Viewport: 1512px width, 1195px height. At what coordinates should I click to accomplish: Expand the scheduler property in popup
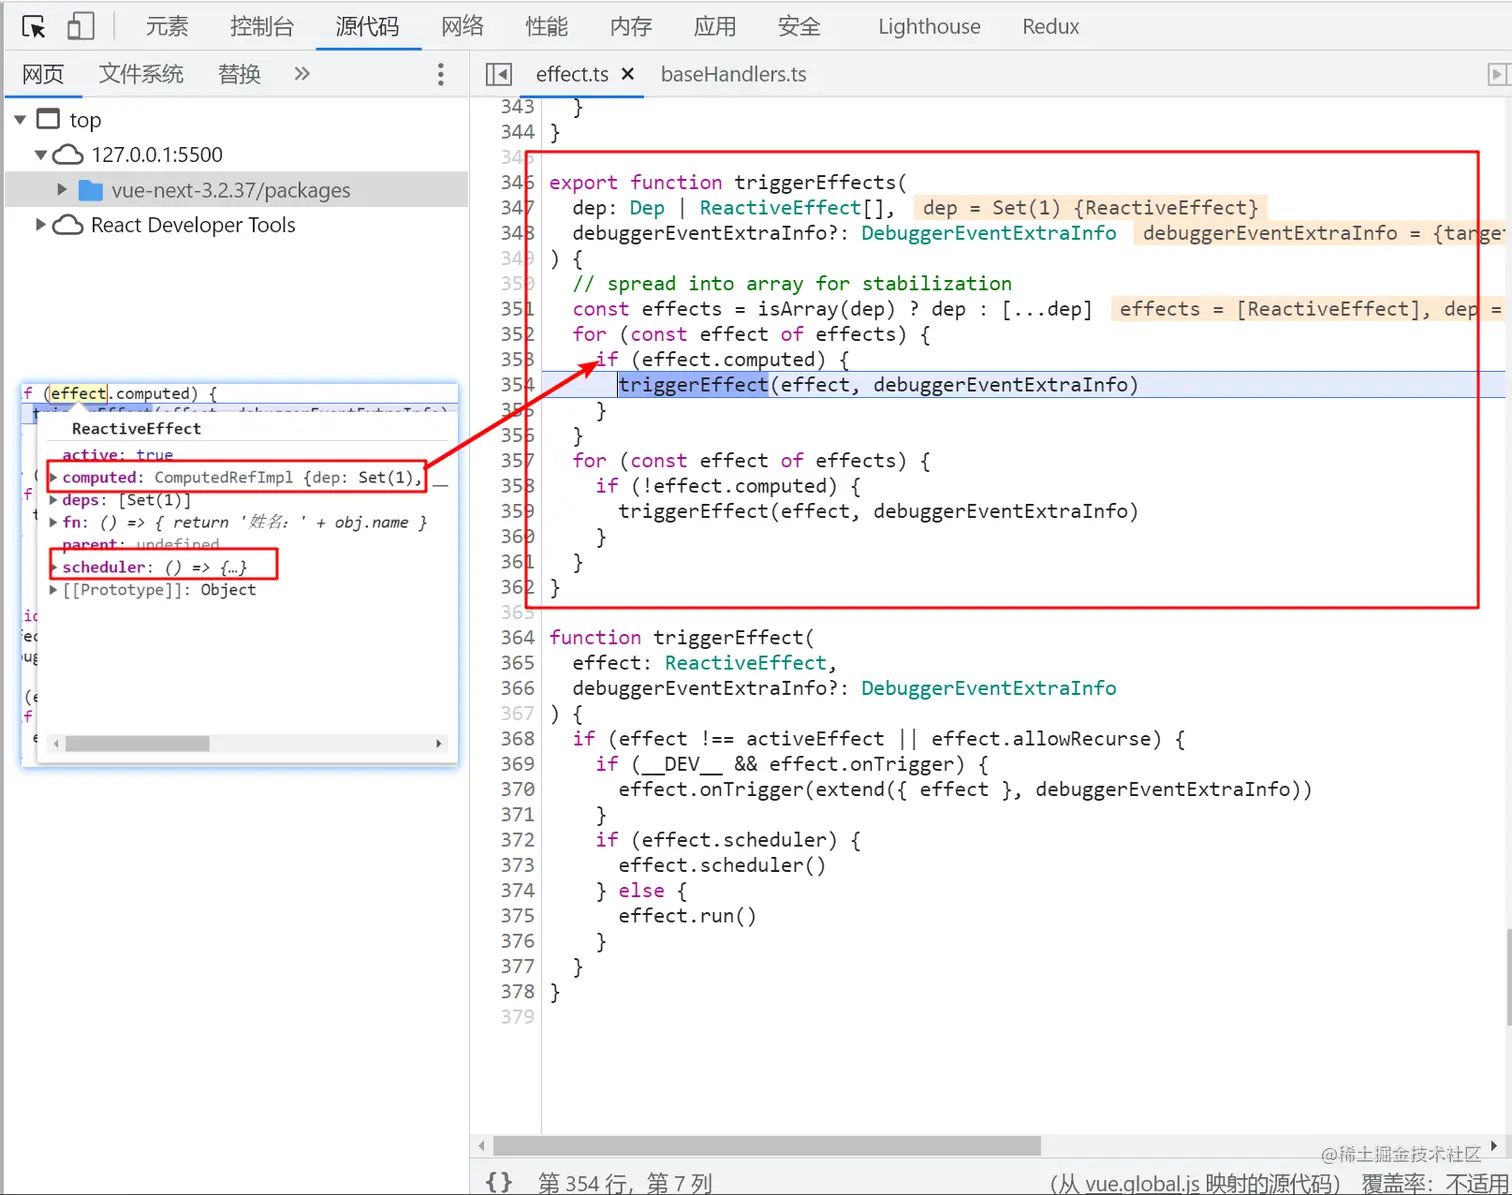tap(54, 567)
